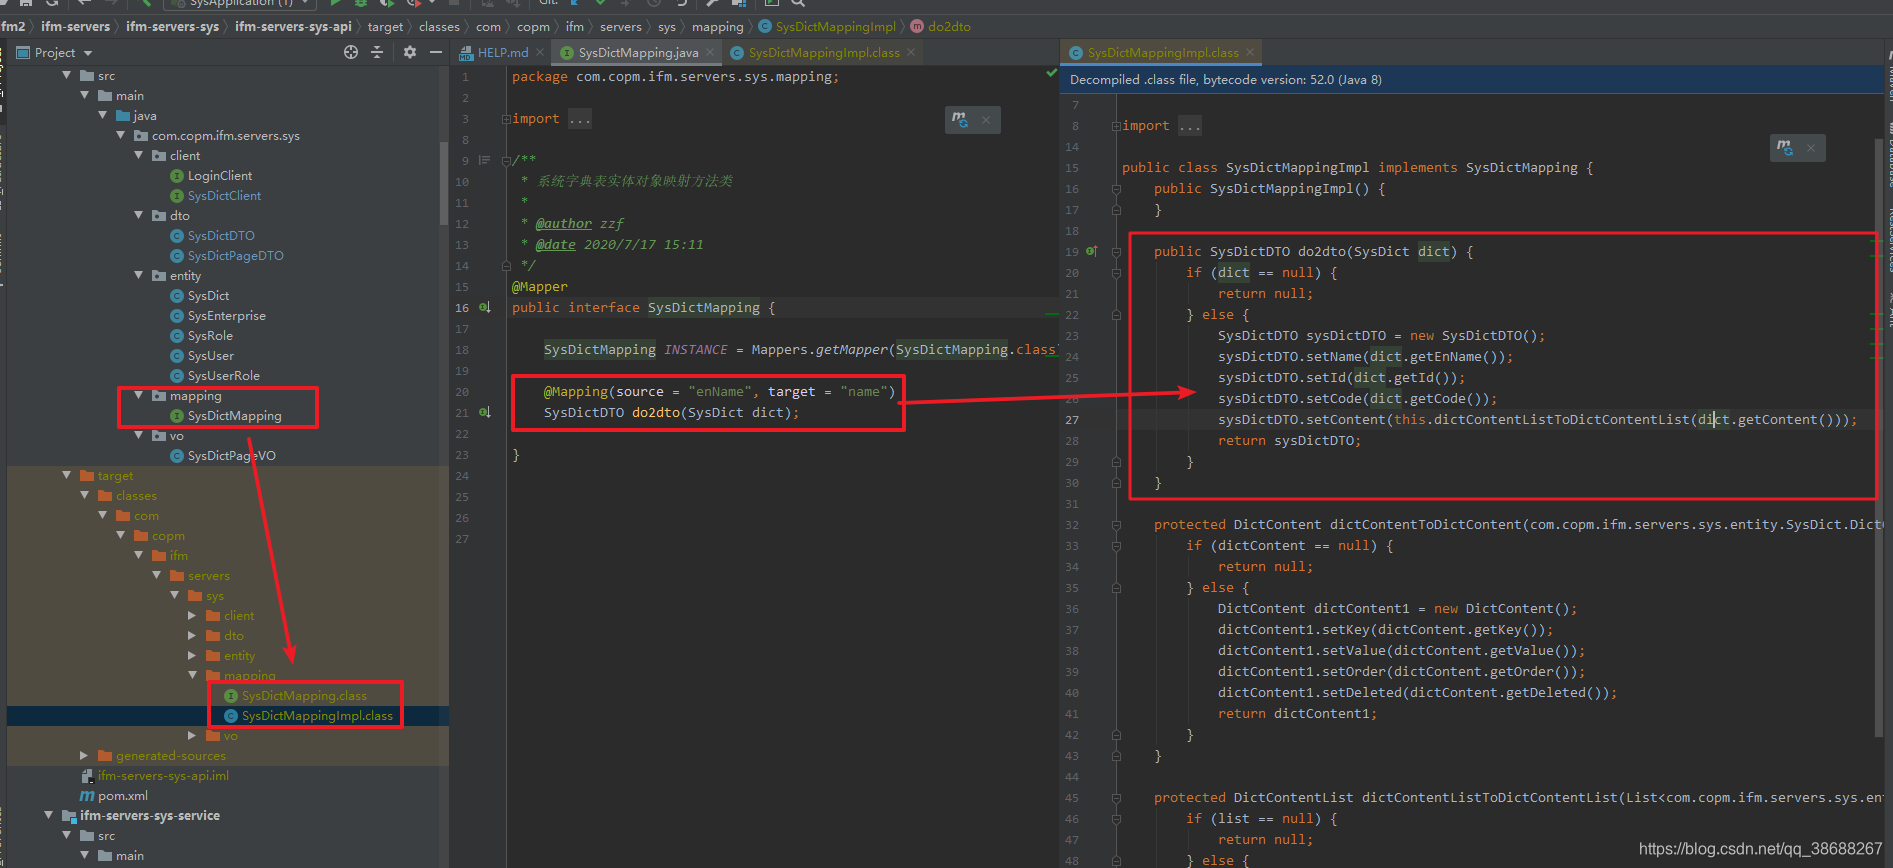
Task: Select SysDictDTO in project tree
Action: pos(221,236)
